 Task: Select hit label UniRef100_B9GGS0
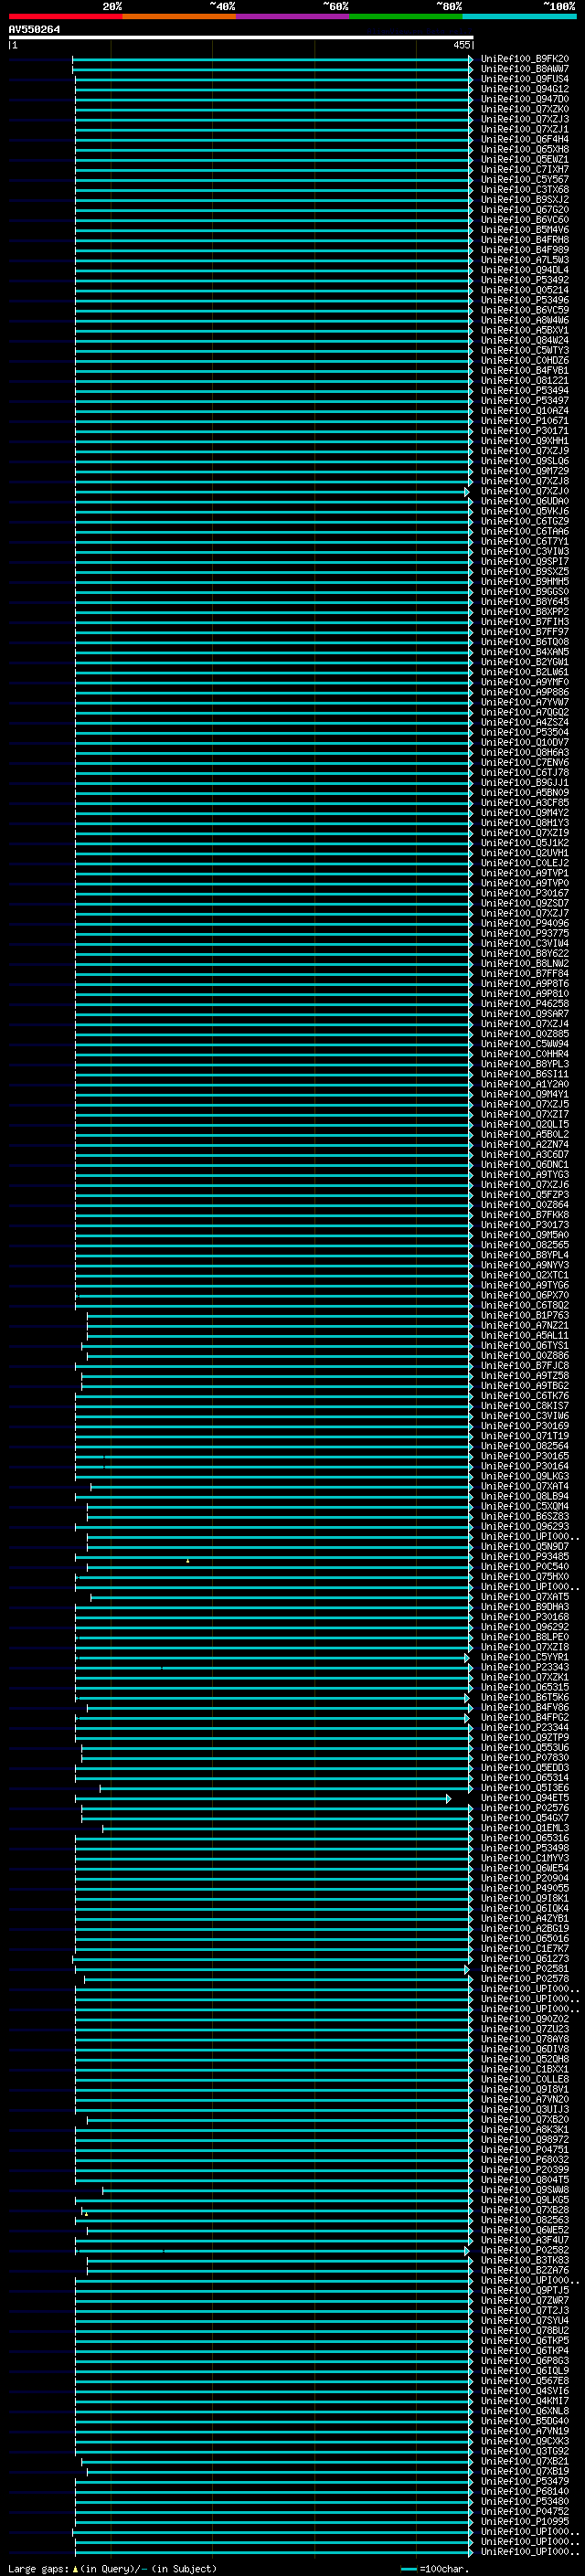pyautogui.click(x=525, y=592)
